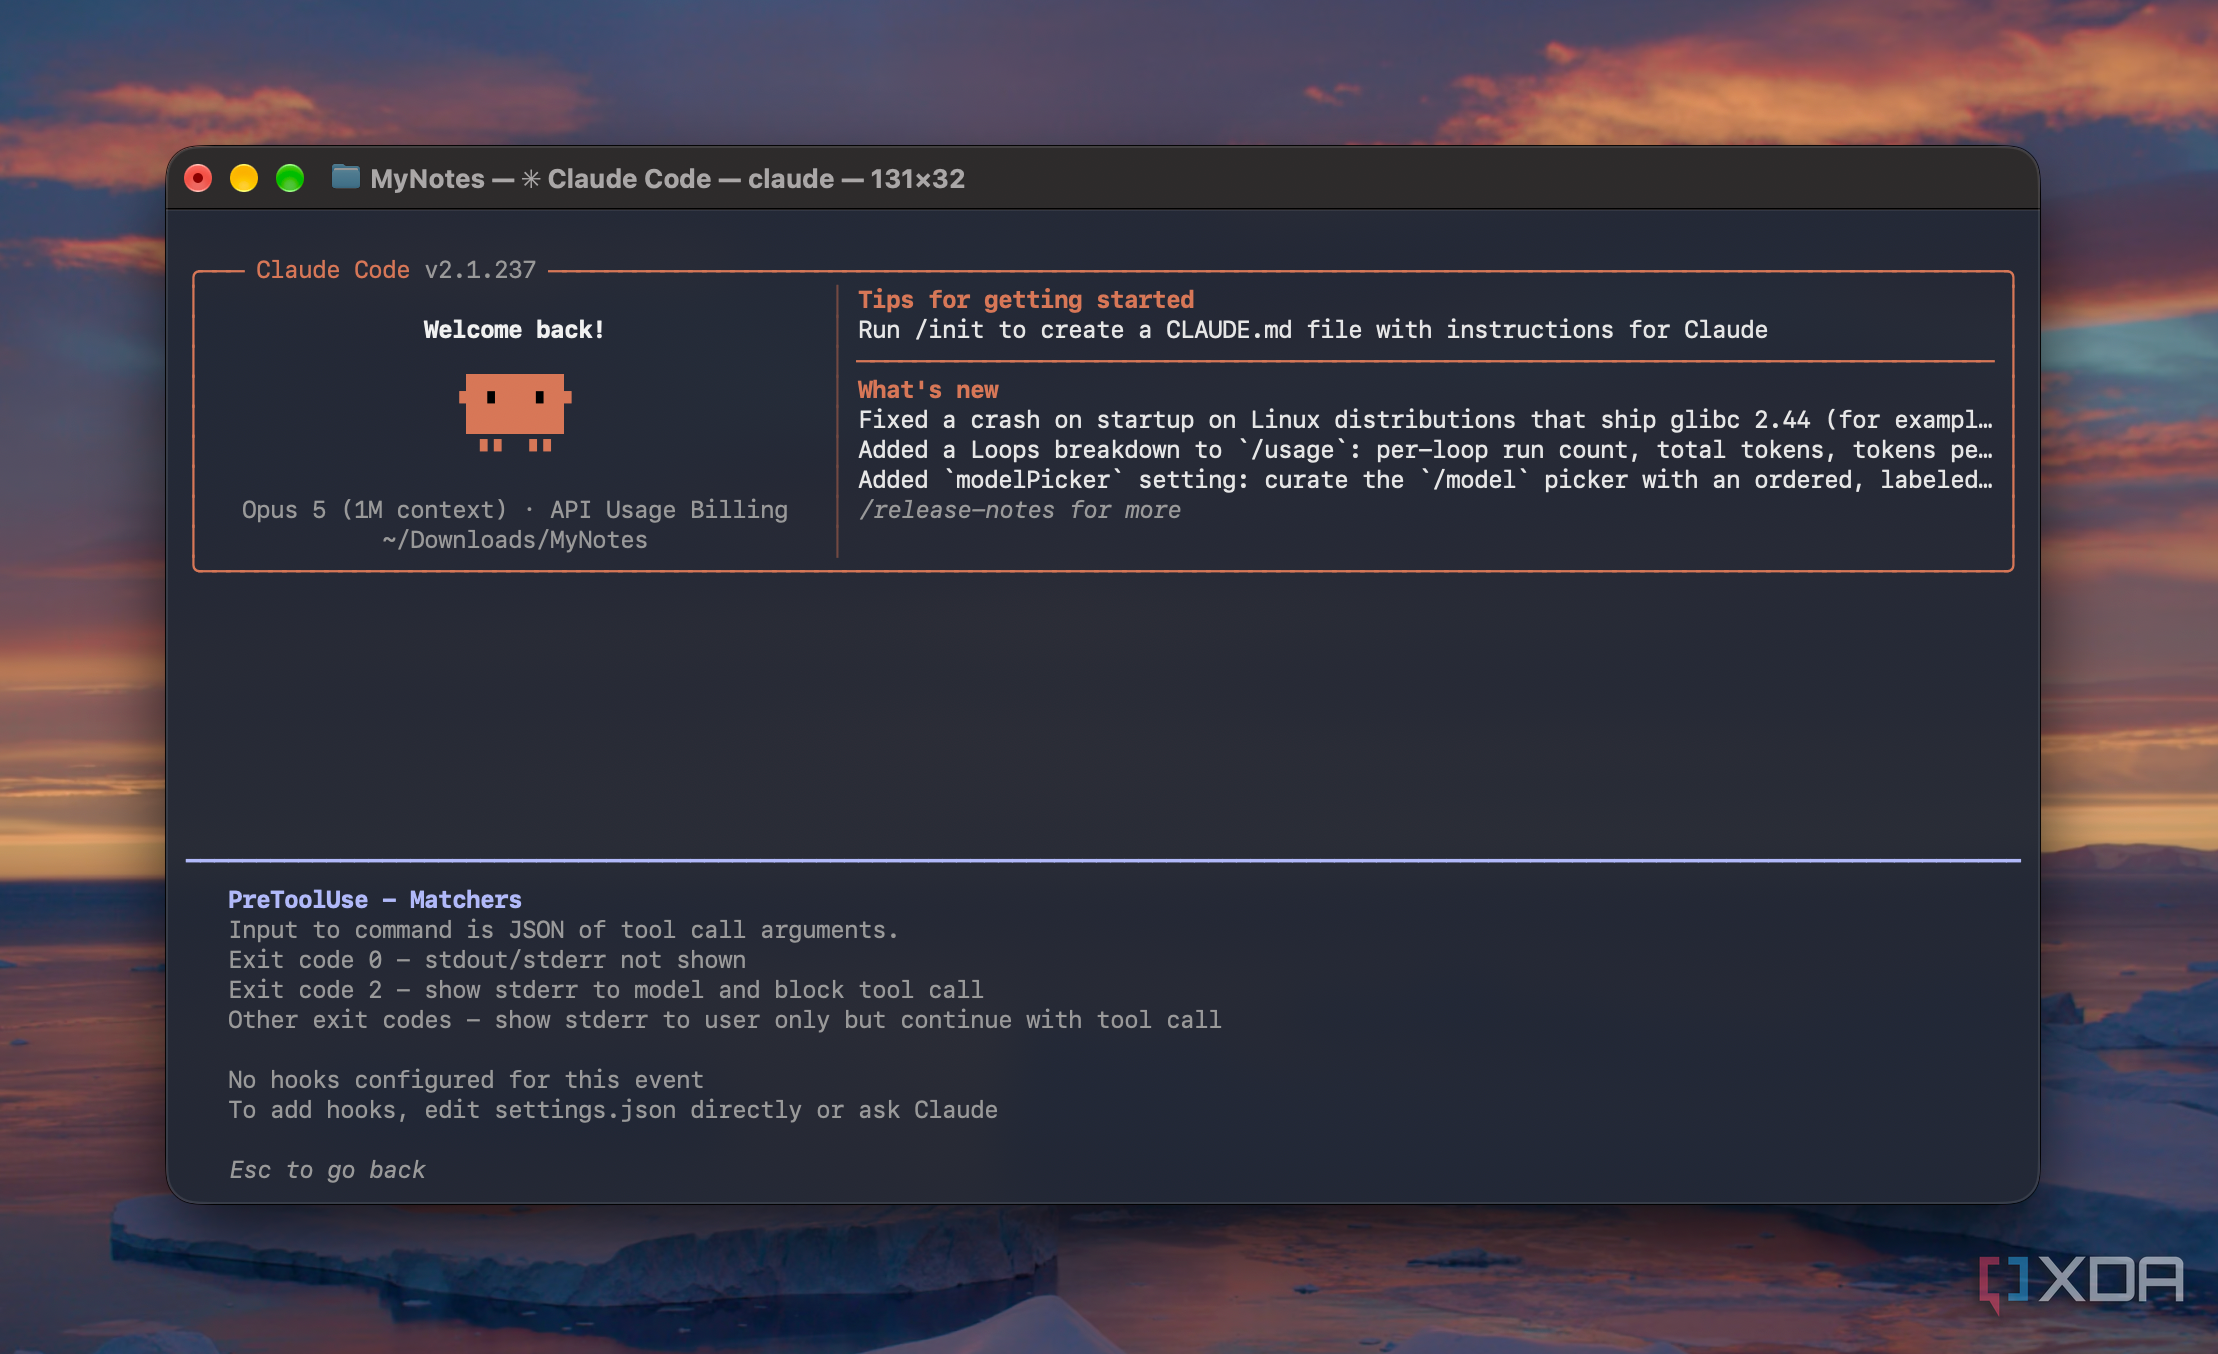Click the '~/Downloads/MyNotes' path text
2218x1354 pixels.
coord(515,540)
